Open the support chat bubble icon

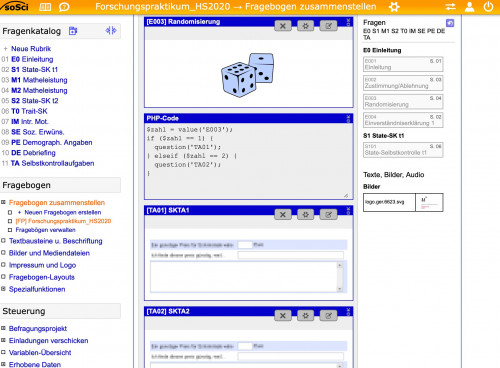tap(64, 7)
